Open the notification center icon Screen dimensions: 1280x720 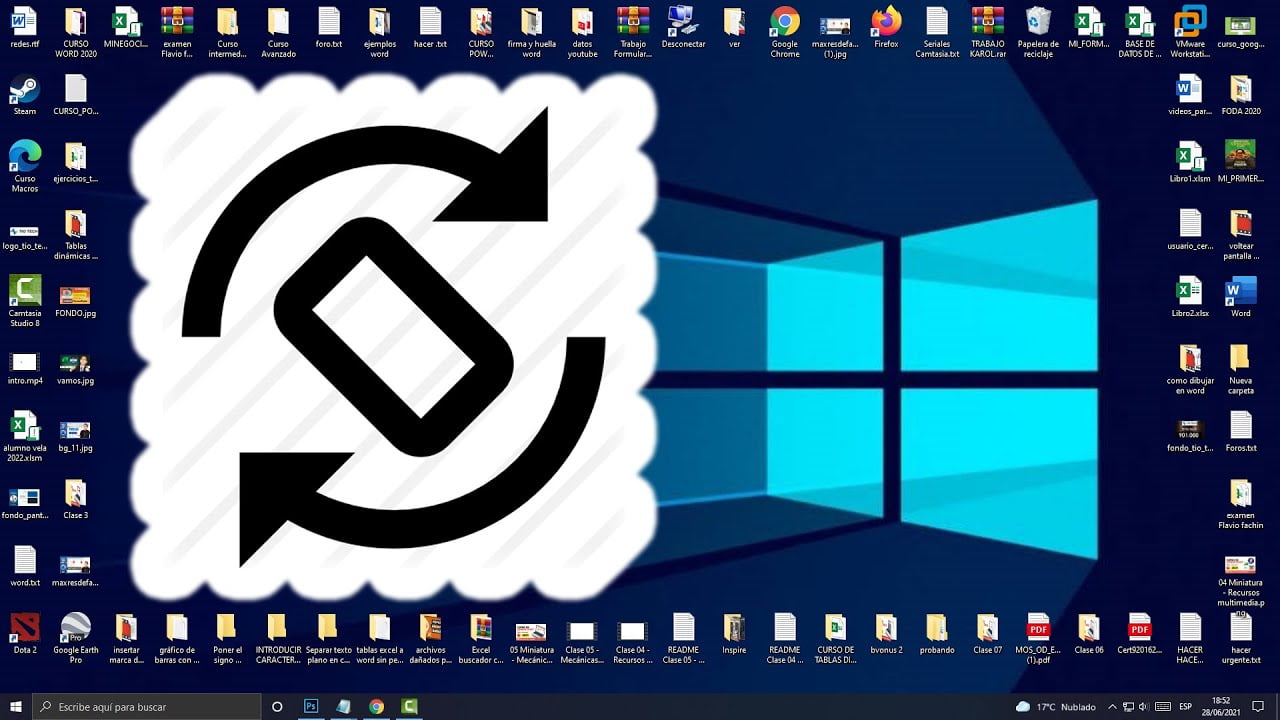1258,706
